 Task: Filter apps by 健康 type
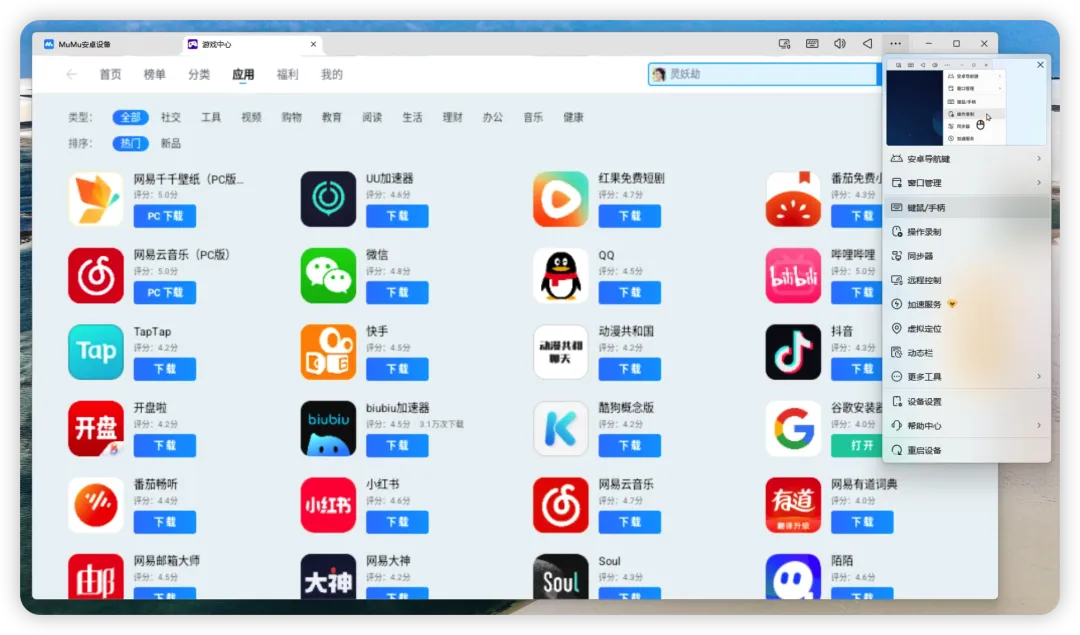point(573,117)
